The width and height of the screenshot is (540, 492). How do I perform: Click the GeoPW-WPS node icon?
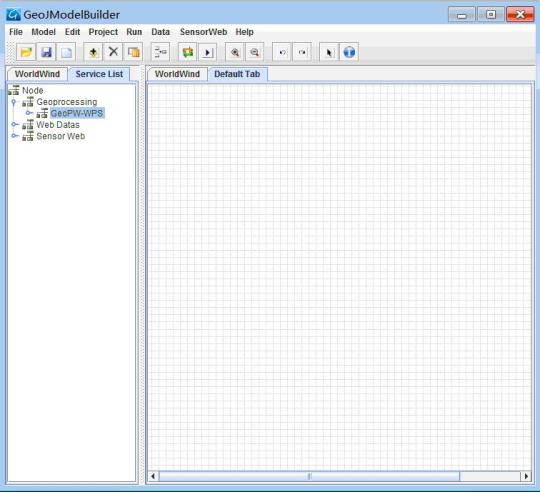(x=42, y=113)
